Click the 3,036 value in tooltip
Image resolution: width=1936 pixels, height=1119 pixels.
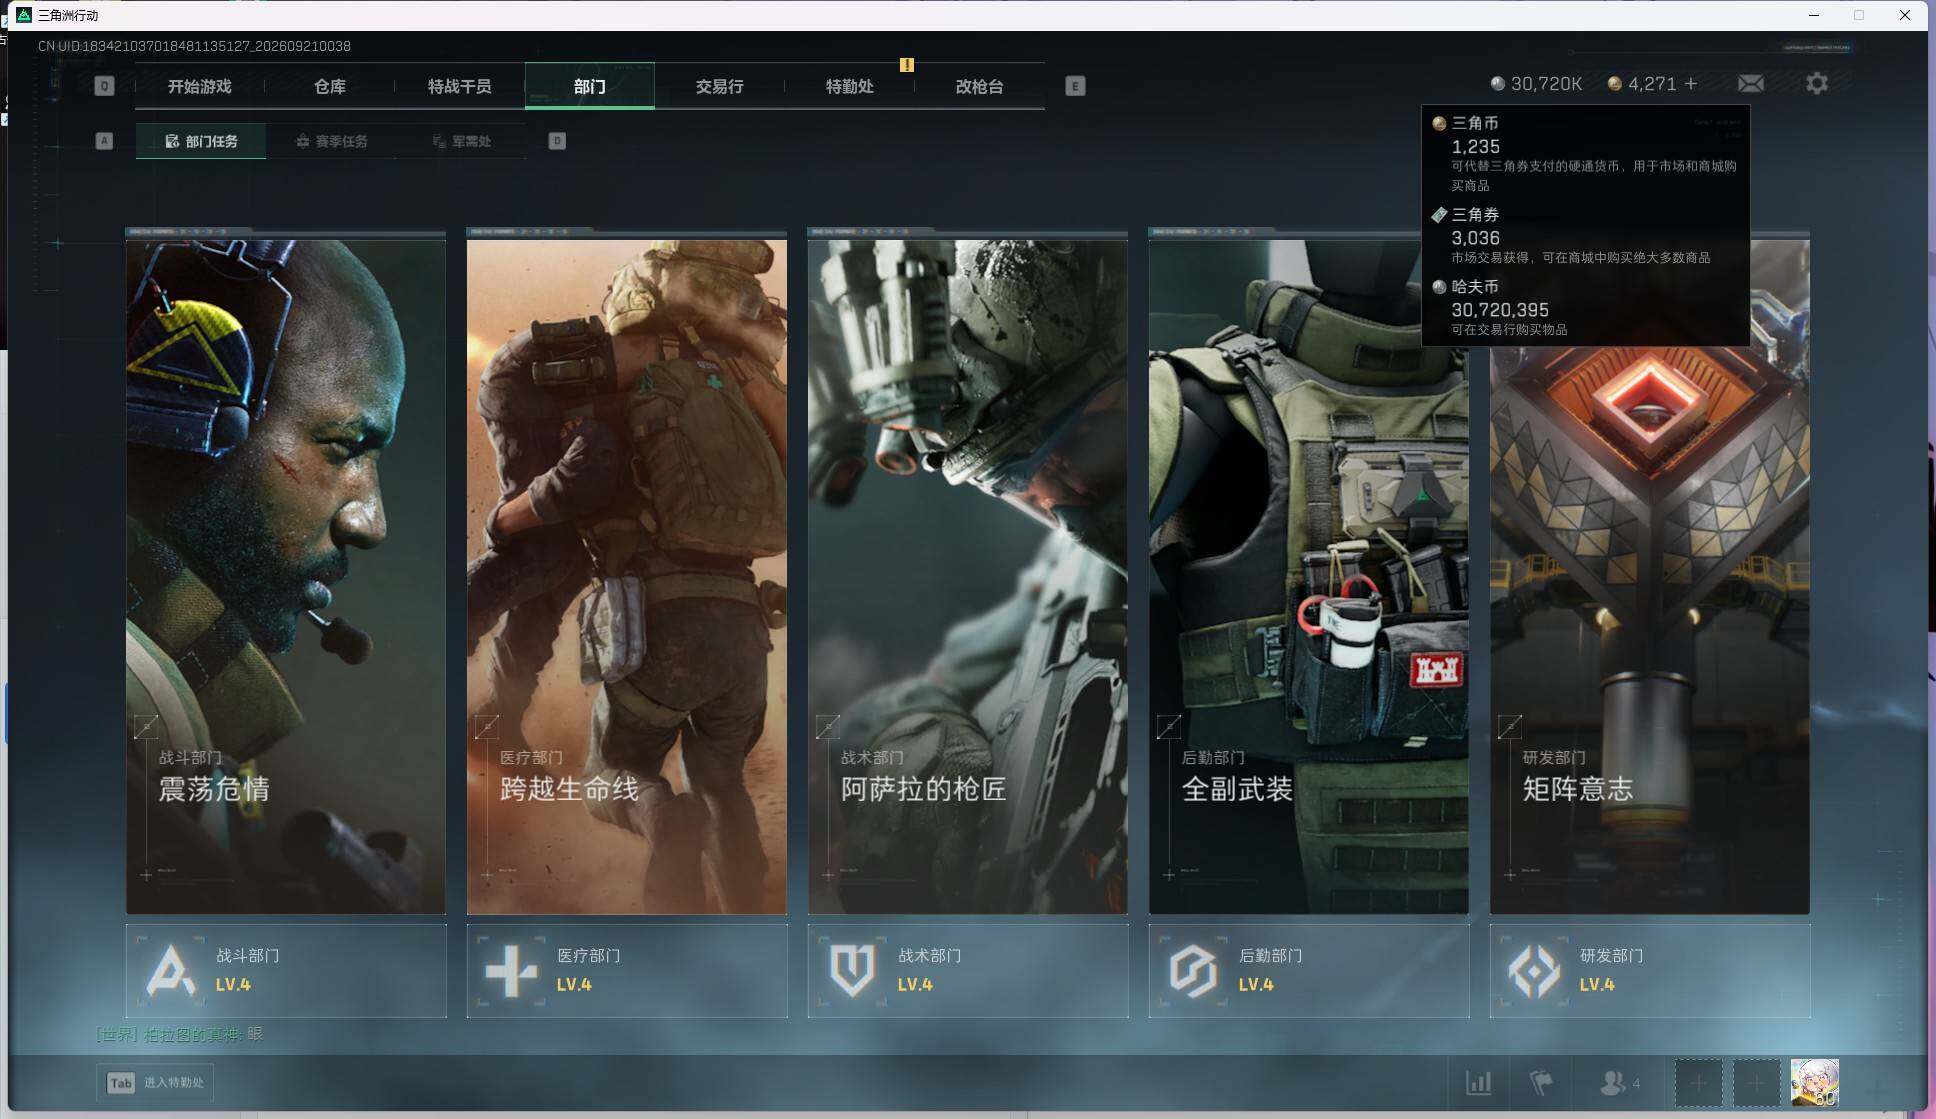[1475, 238]
